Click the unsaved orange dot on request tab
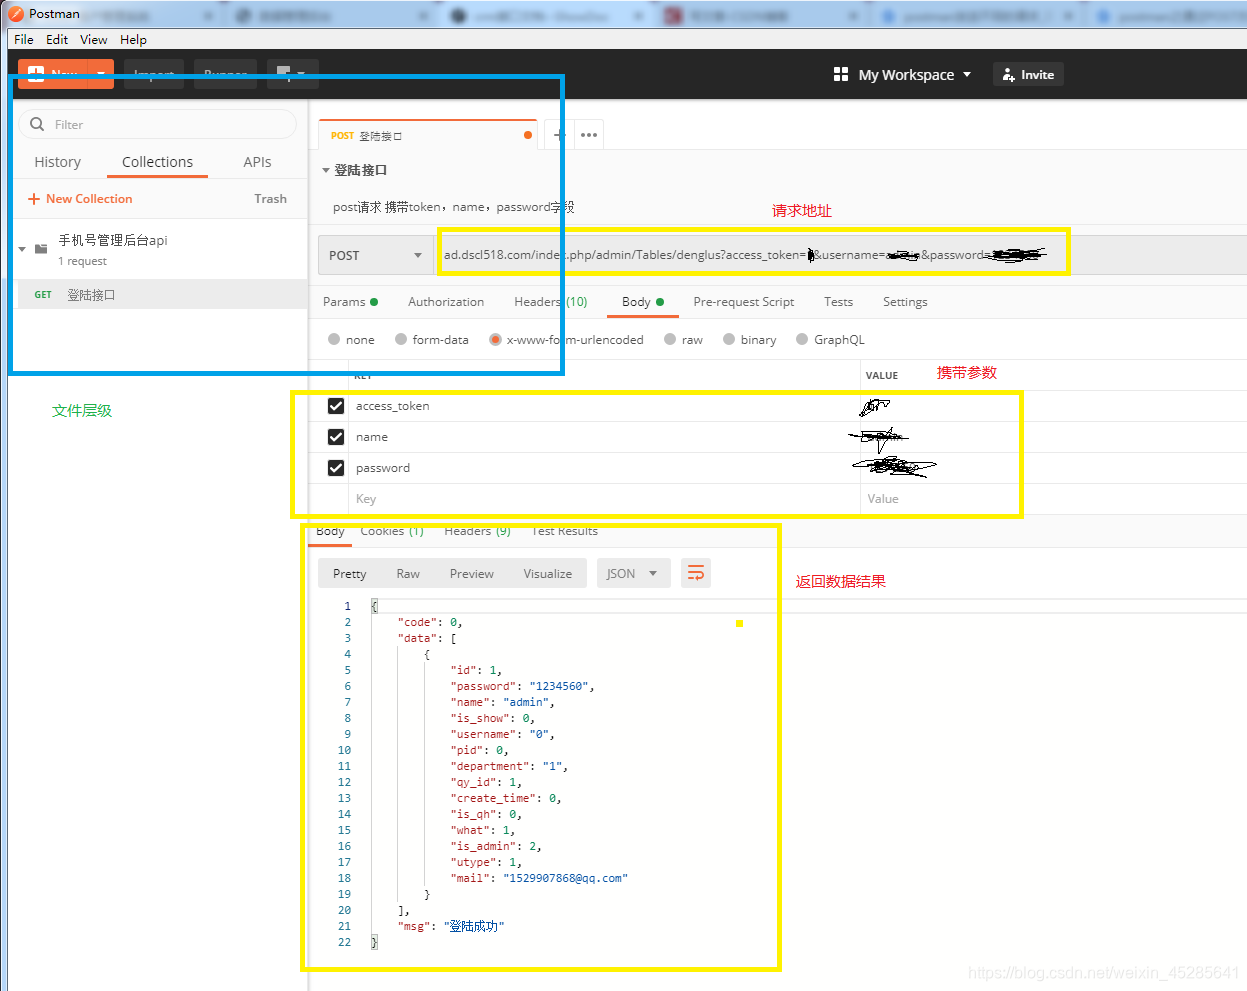The width and height of the screenshot is (1247, 991). (x=528, y=135)
